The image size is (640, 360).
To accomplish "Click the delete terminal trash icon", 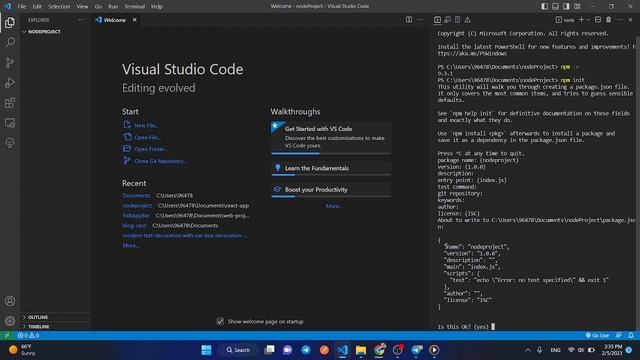I will click(609, 20).
